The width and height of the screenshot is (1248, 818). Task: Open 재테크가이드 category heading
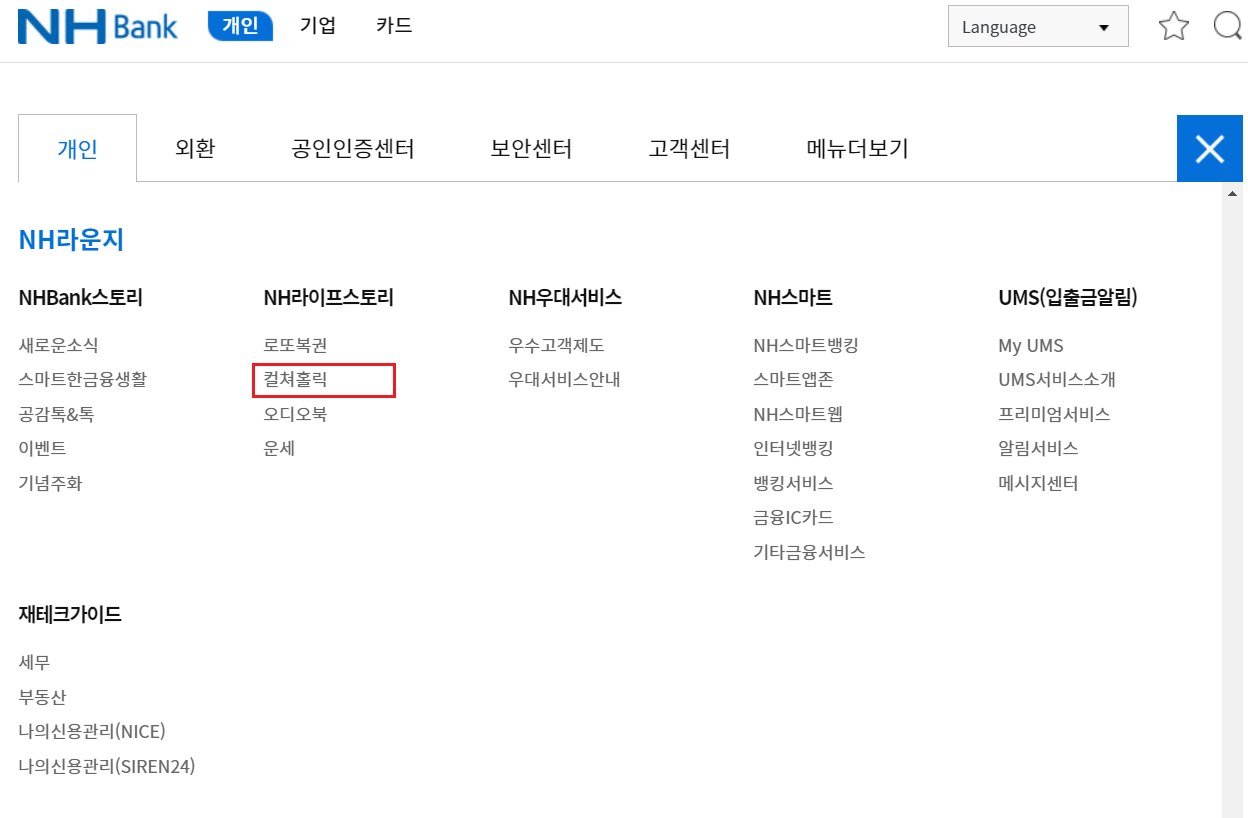pos(70,614)
